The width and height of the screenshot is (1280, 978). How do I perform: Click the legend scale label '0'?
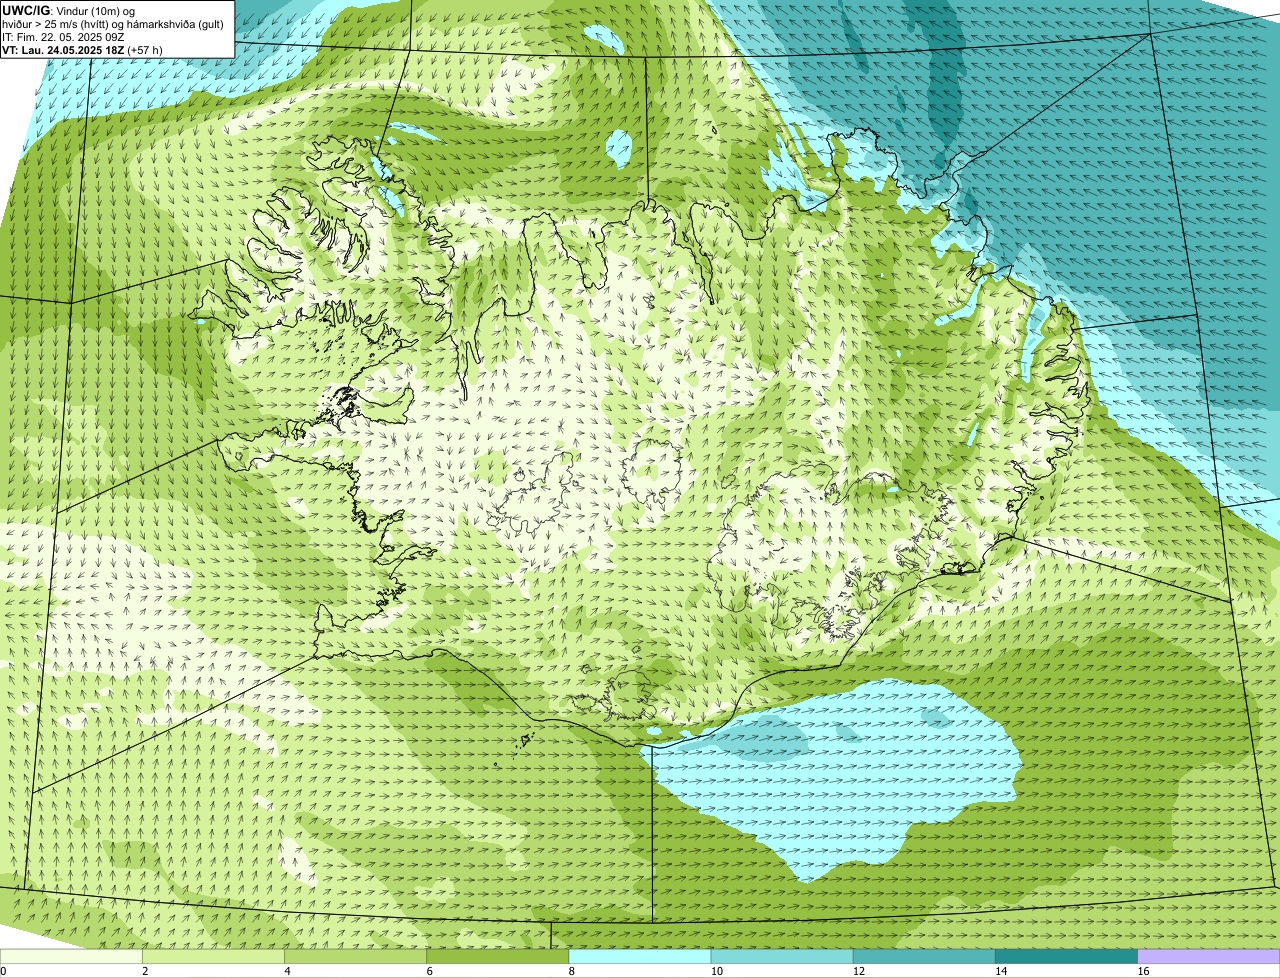pyautogui.click(x=3, y=971)
